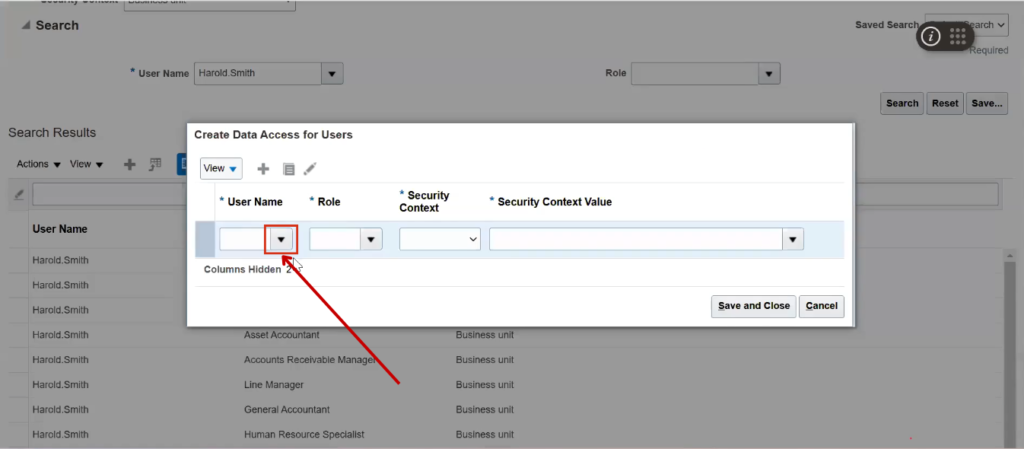Open the Security Context Value dropdown arrow

(793, 240)
